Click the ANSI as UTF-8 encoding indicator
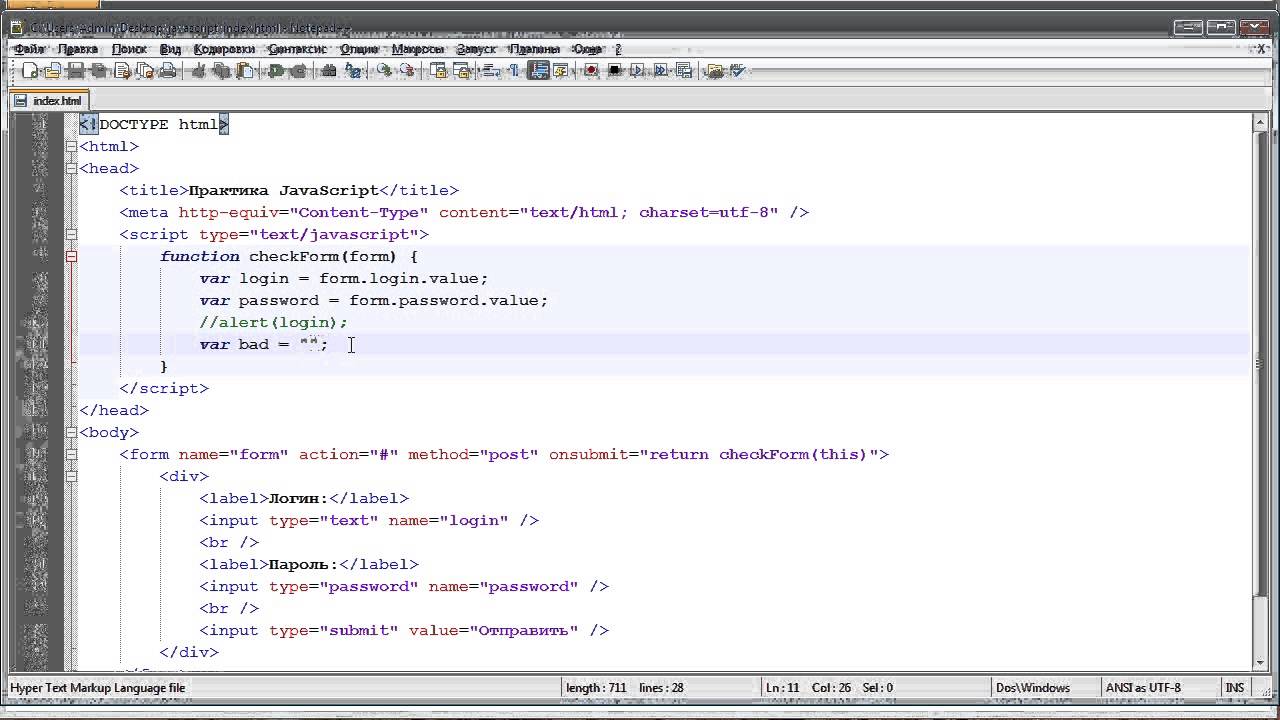 click(1143, 688)
